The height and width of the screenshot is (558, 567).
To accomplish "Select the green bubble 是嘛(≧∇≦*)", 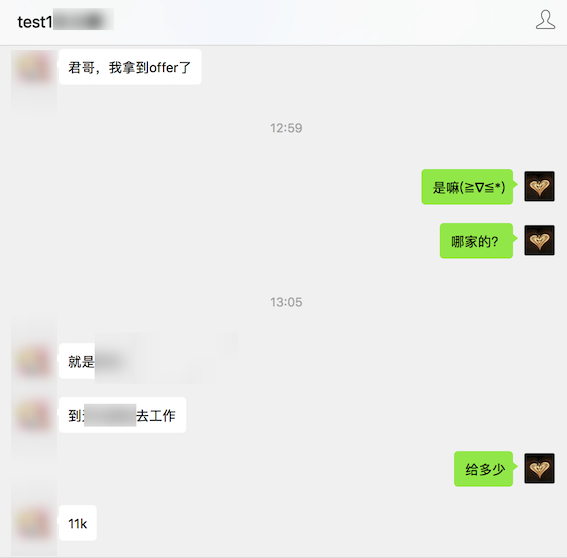I will [468, 187].
